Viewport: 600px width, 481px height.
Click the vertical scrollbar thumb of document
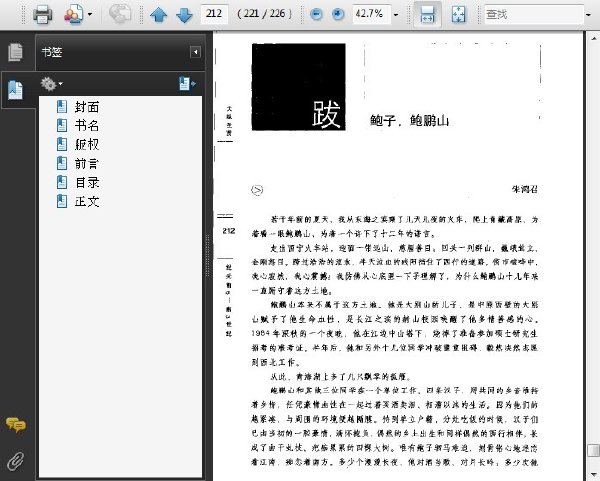[x=594, y=450]
